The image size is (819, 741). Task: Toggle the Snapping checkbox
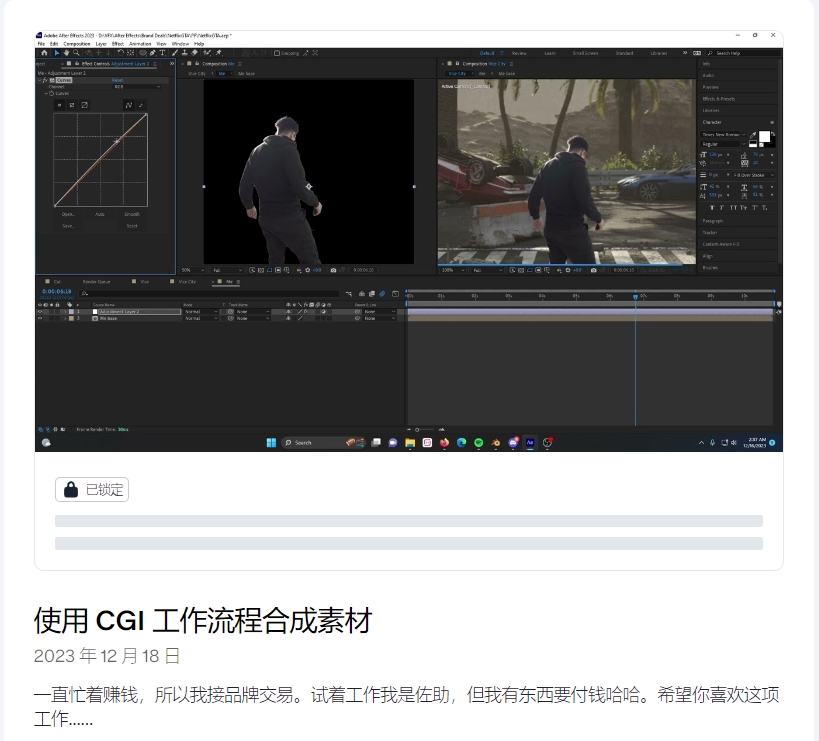click(277, 53)
